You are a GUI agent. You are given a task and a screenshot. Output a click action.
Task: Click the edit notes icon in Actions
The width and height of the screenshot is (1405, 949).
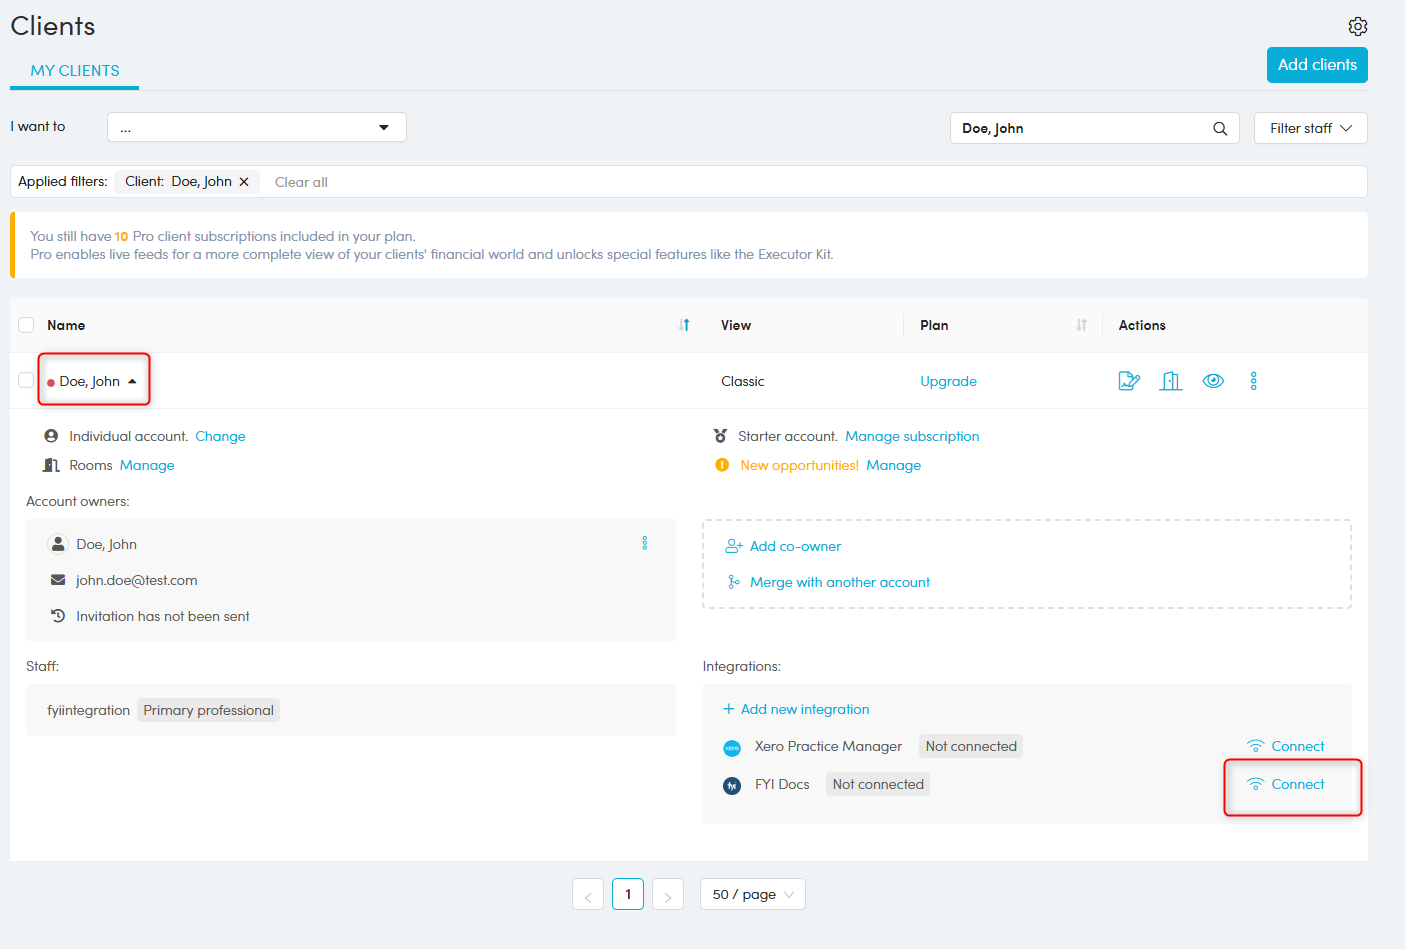click(1129, 381)
